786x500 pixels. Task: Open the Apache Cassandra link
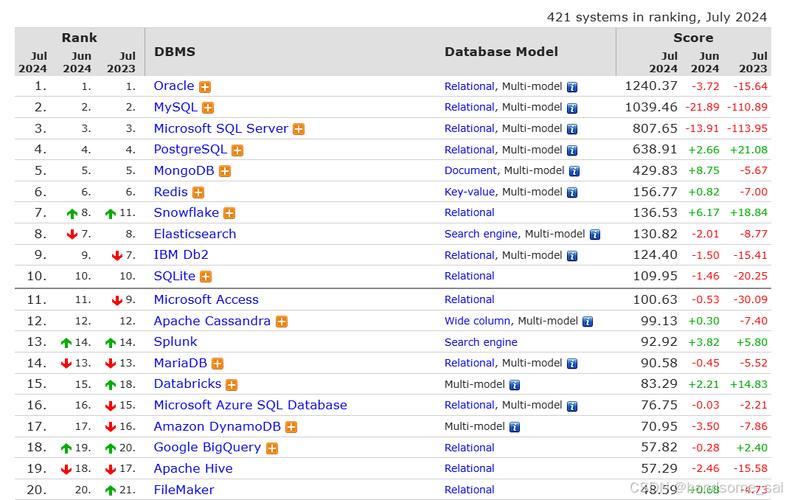coord(212,320)
